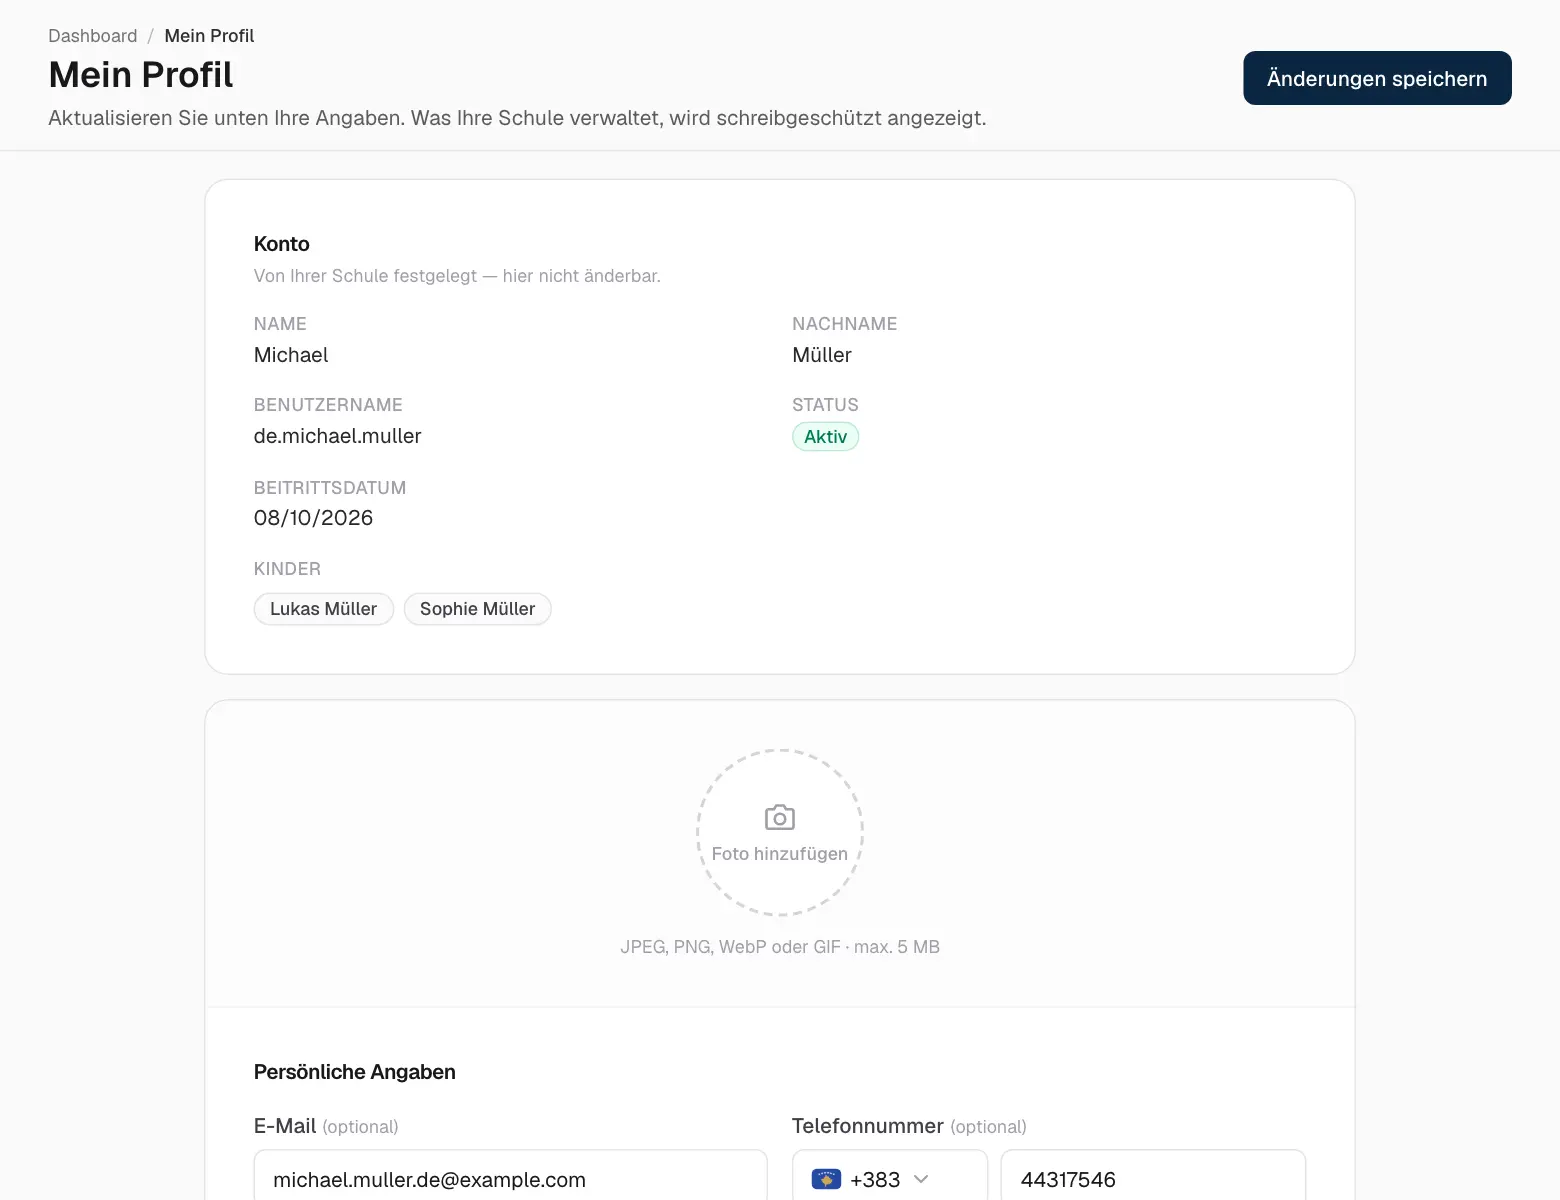This screenshot has width=1560, height=1200.
Task: Click the join date 08/10/2026
Action: click(313, 518)
